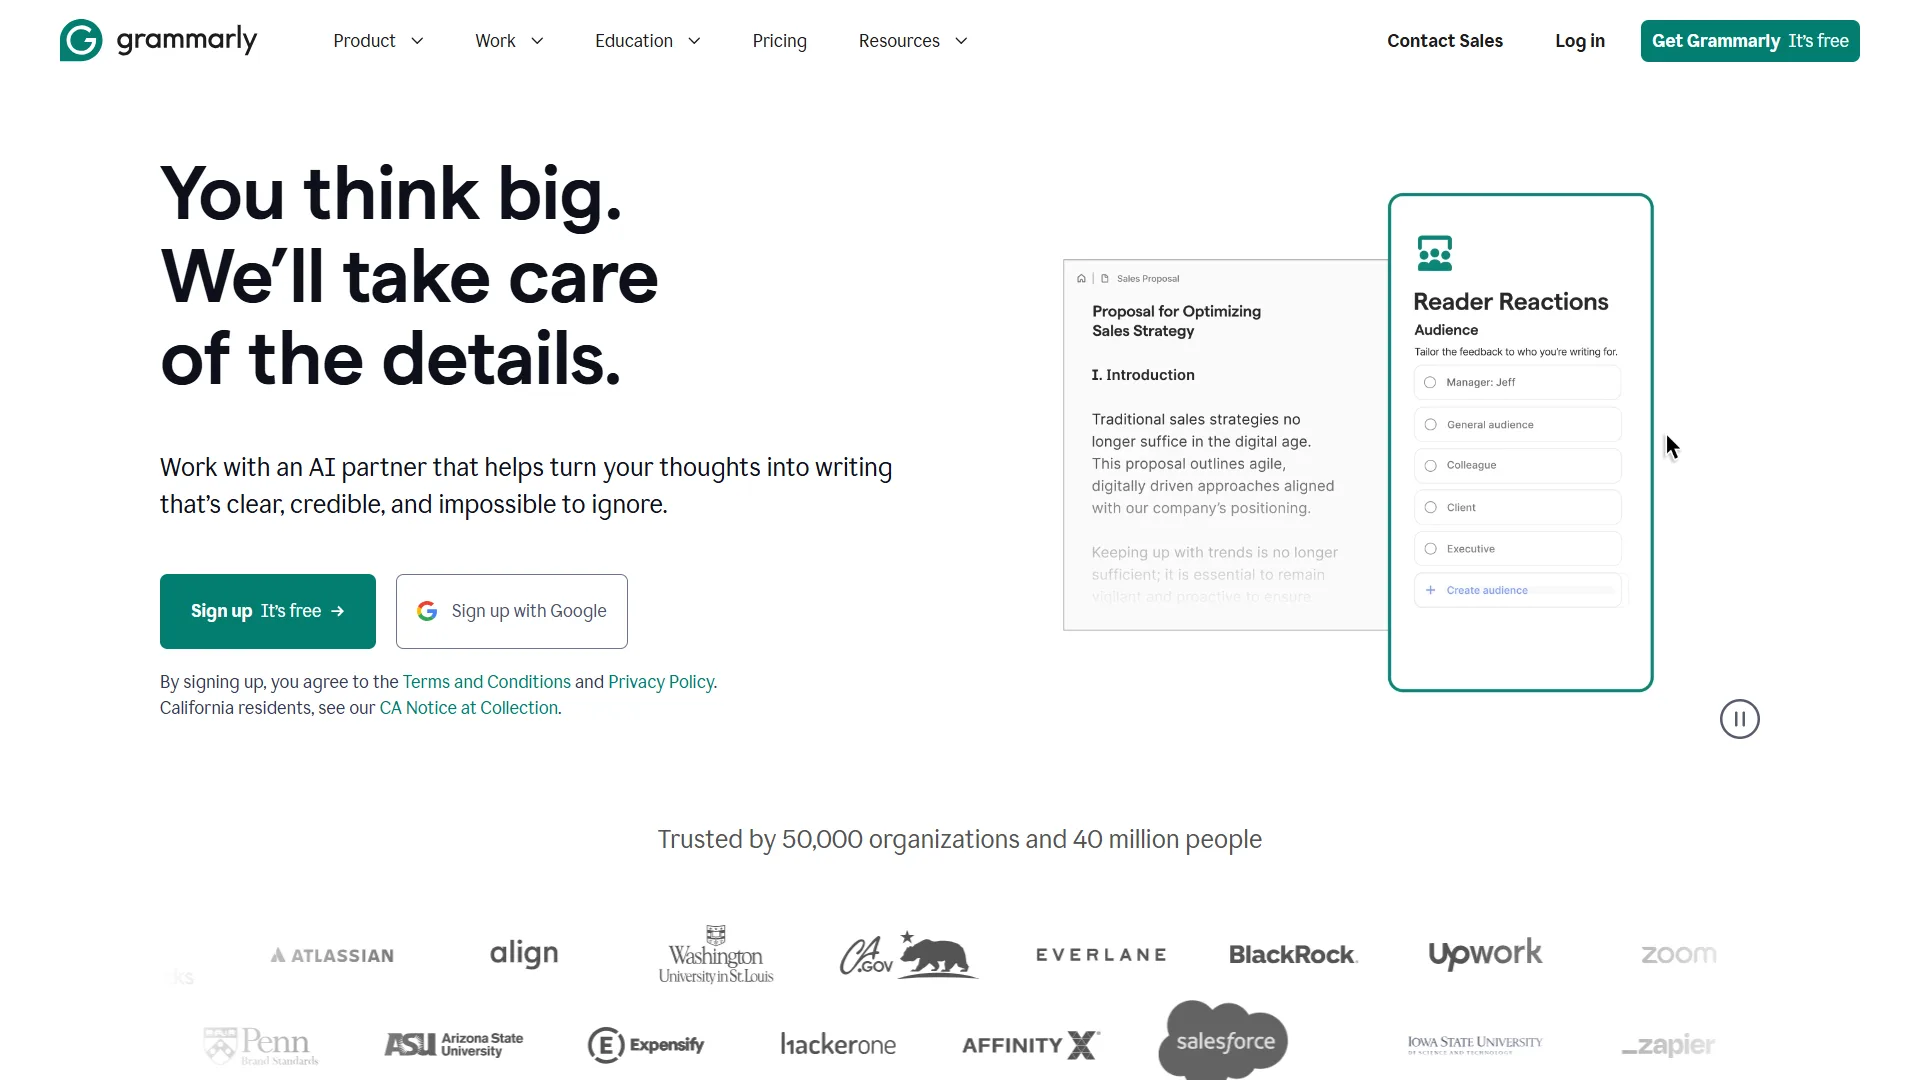Viewport: 1920px width, 1080px height.
Task: Expand the Education dropdown menu
Action: pos(647,41)
